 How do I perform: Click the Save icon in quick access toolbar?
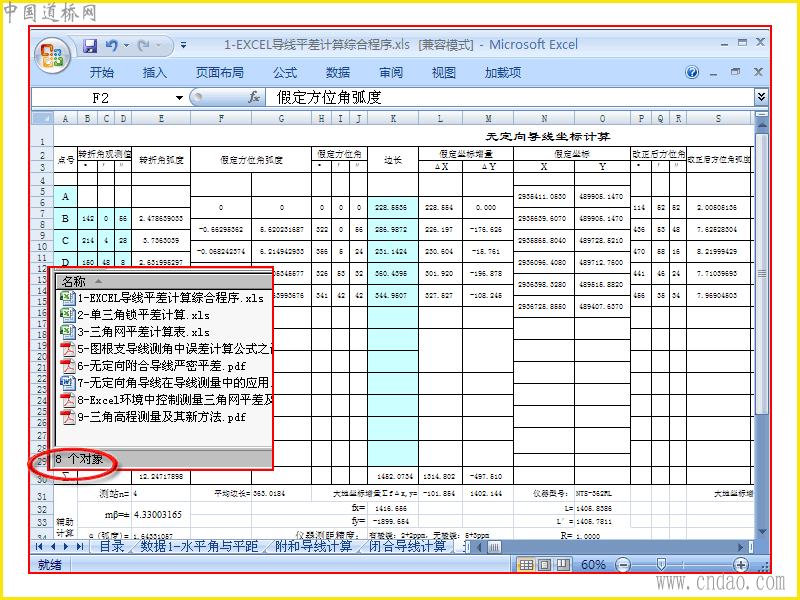pyautogui.click(x=90, y=46)
